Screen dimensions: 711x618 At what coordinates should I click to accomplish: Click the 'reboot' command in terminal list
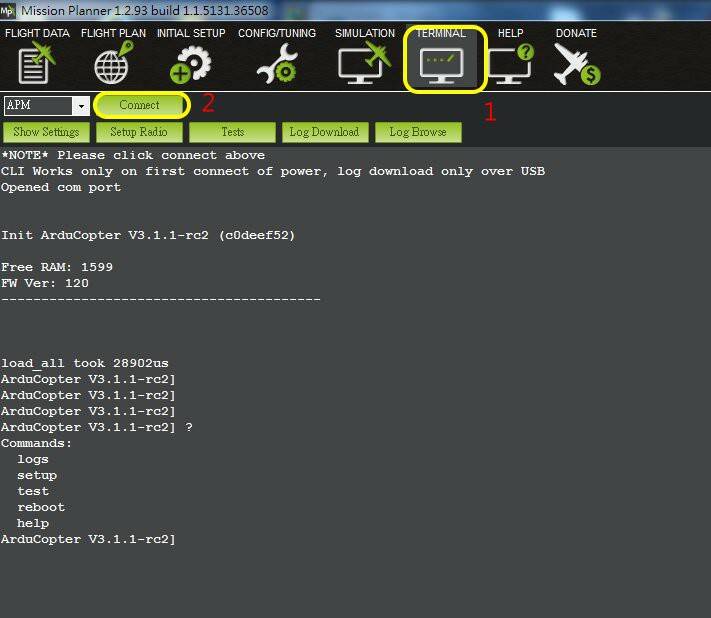pyautogui.click(x=41, y=507)
